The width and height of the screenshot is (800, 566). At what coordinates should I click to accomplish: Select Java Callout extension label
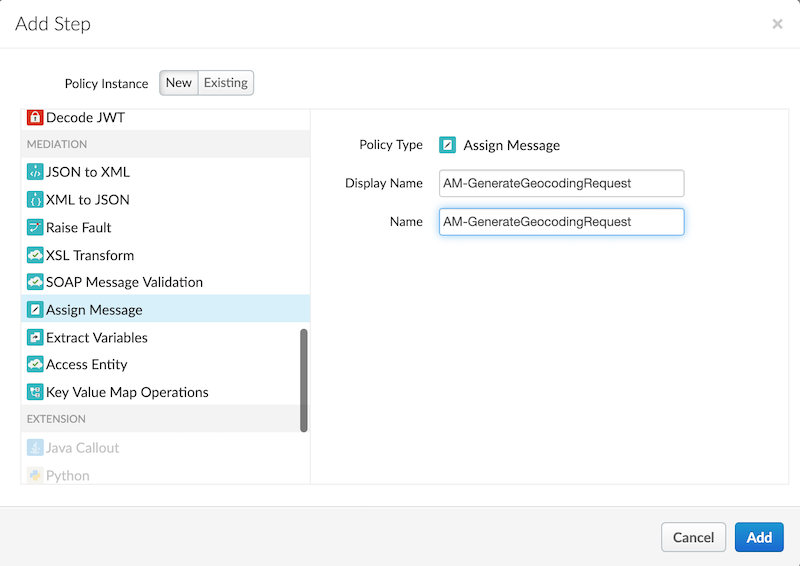click(x=83, y=448)
